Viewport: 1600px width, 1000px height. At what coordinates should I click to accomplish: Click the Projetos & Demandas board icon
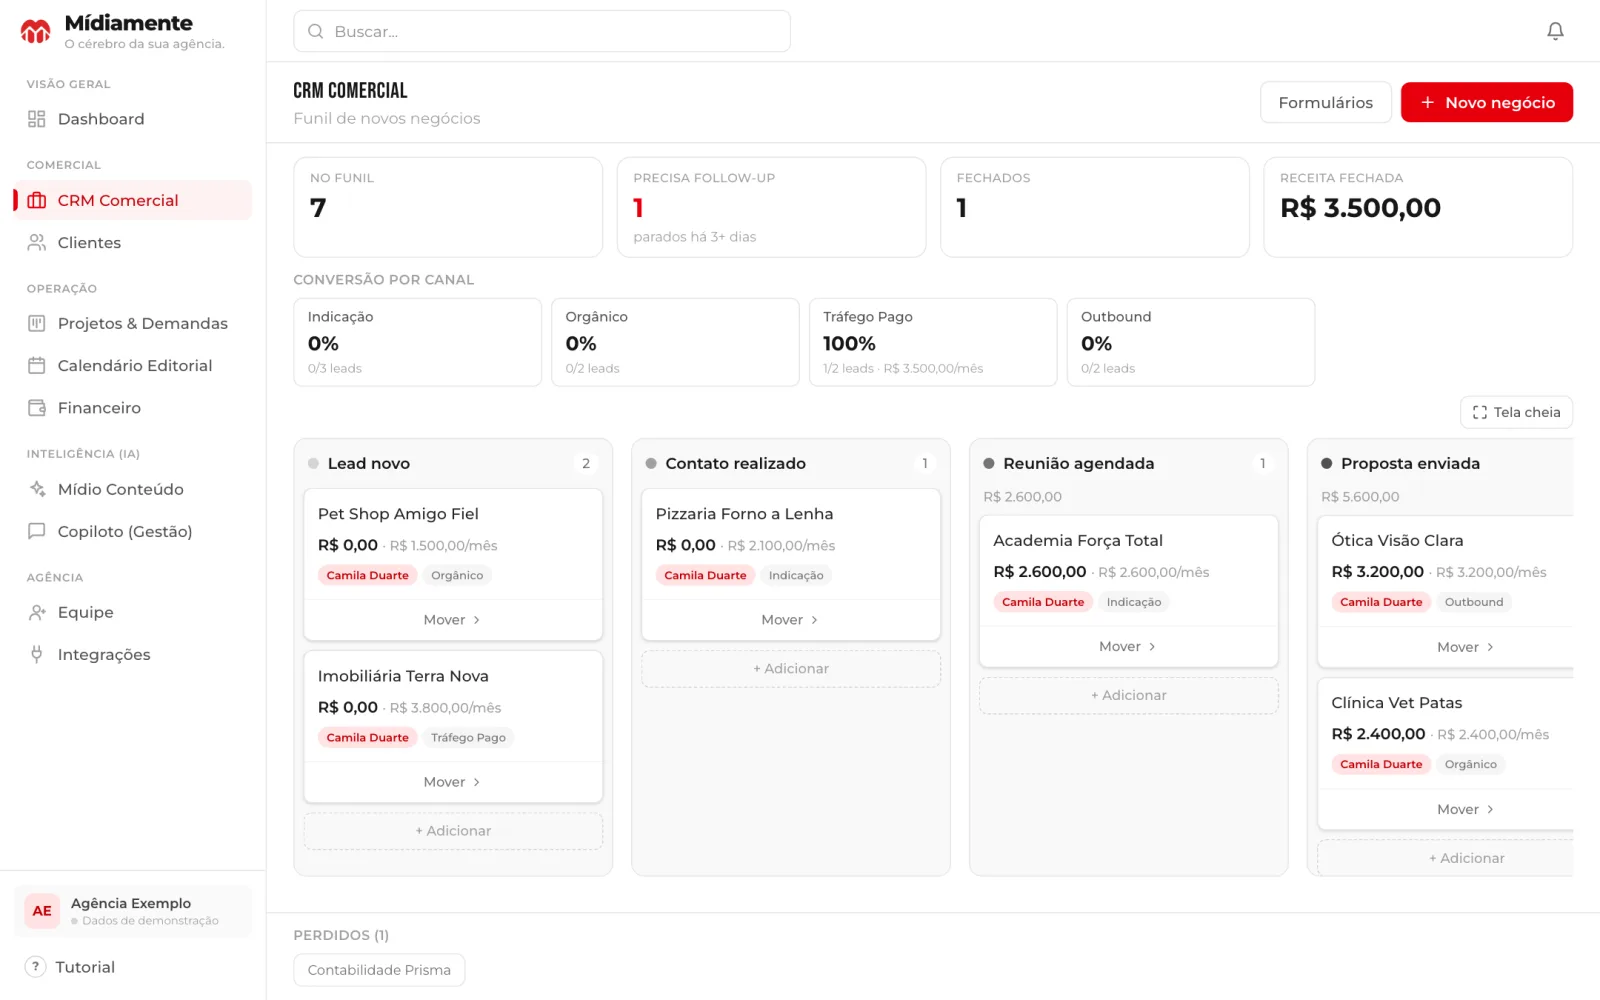[x=37, y=323]
